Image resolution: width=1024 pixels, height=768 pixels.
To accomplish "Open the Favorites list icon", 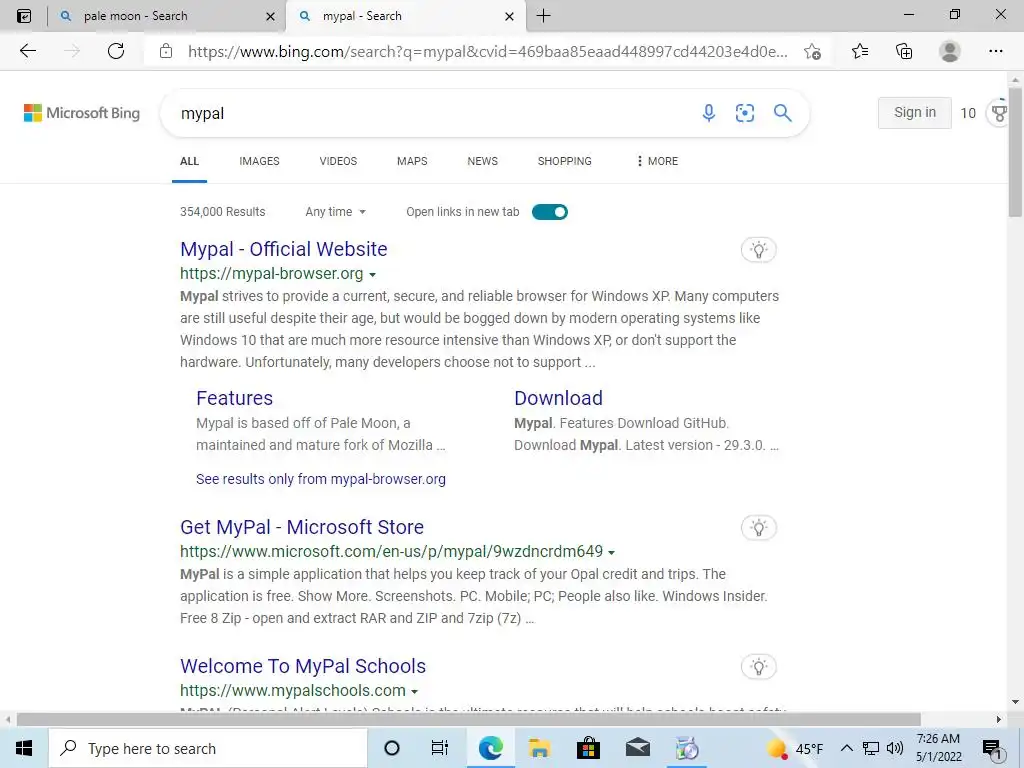I will [860, 51].
